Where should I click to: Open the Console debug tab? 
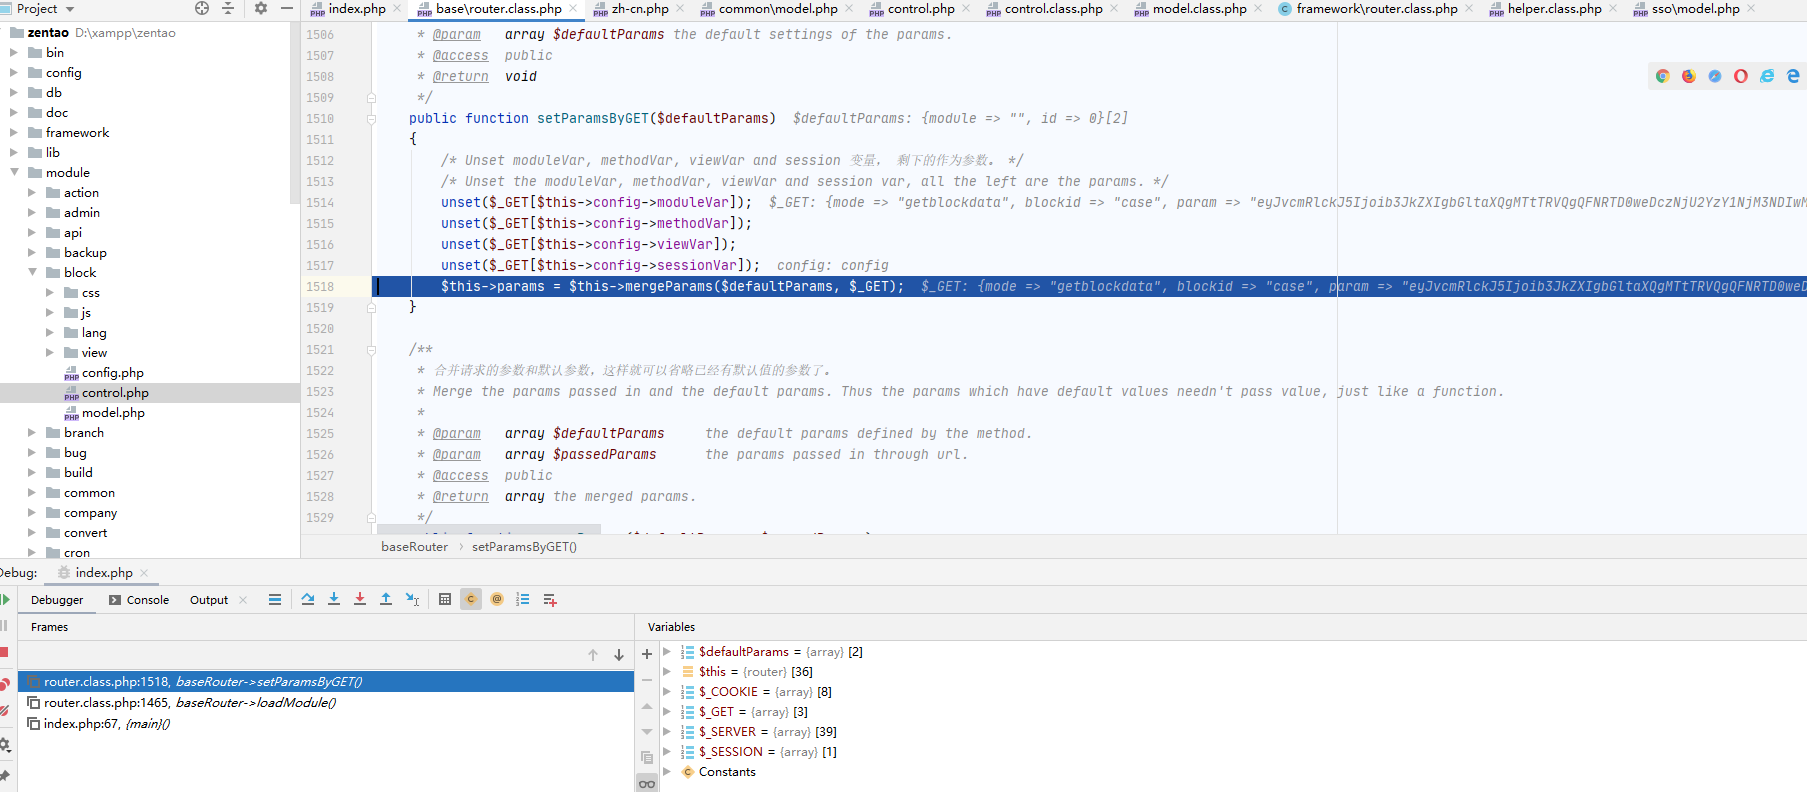139,600
